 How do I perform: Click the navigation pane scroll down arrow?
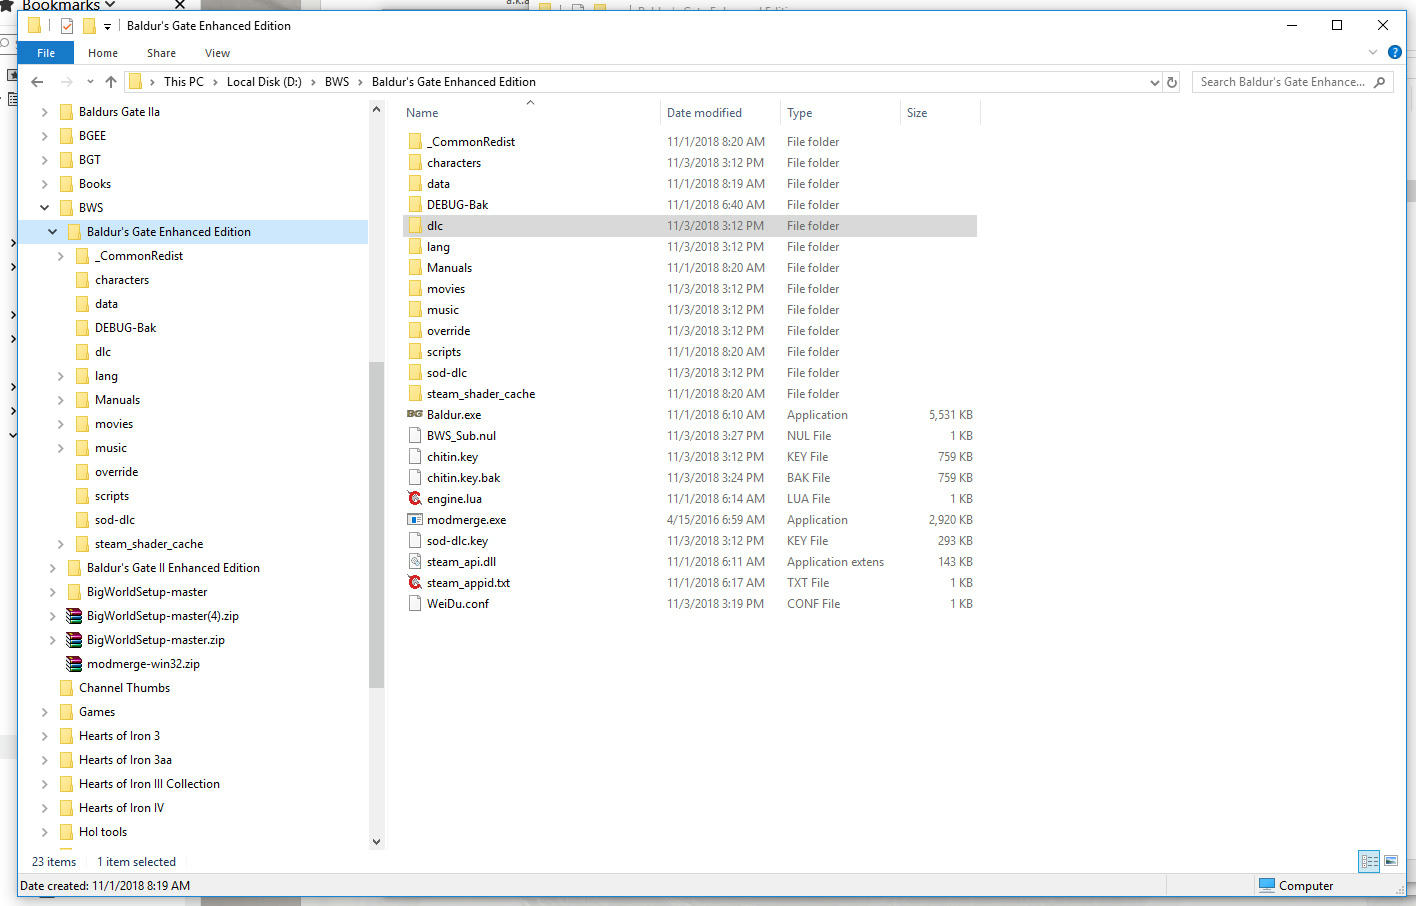(377, 841)
